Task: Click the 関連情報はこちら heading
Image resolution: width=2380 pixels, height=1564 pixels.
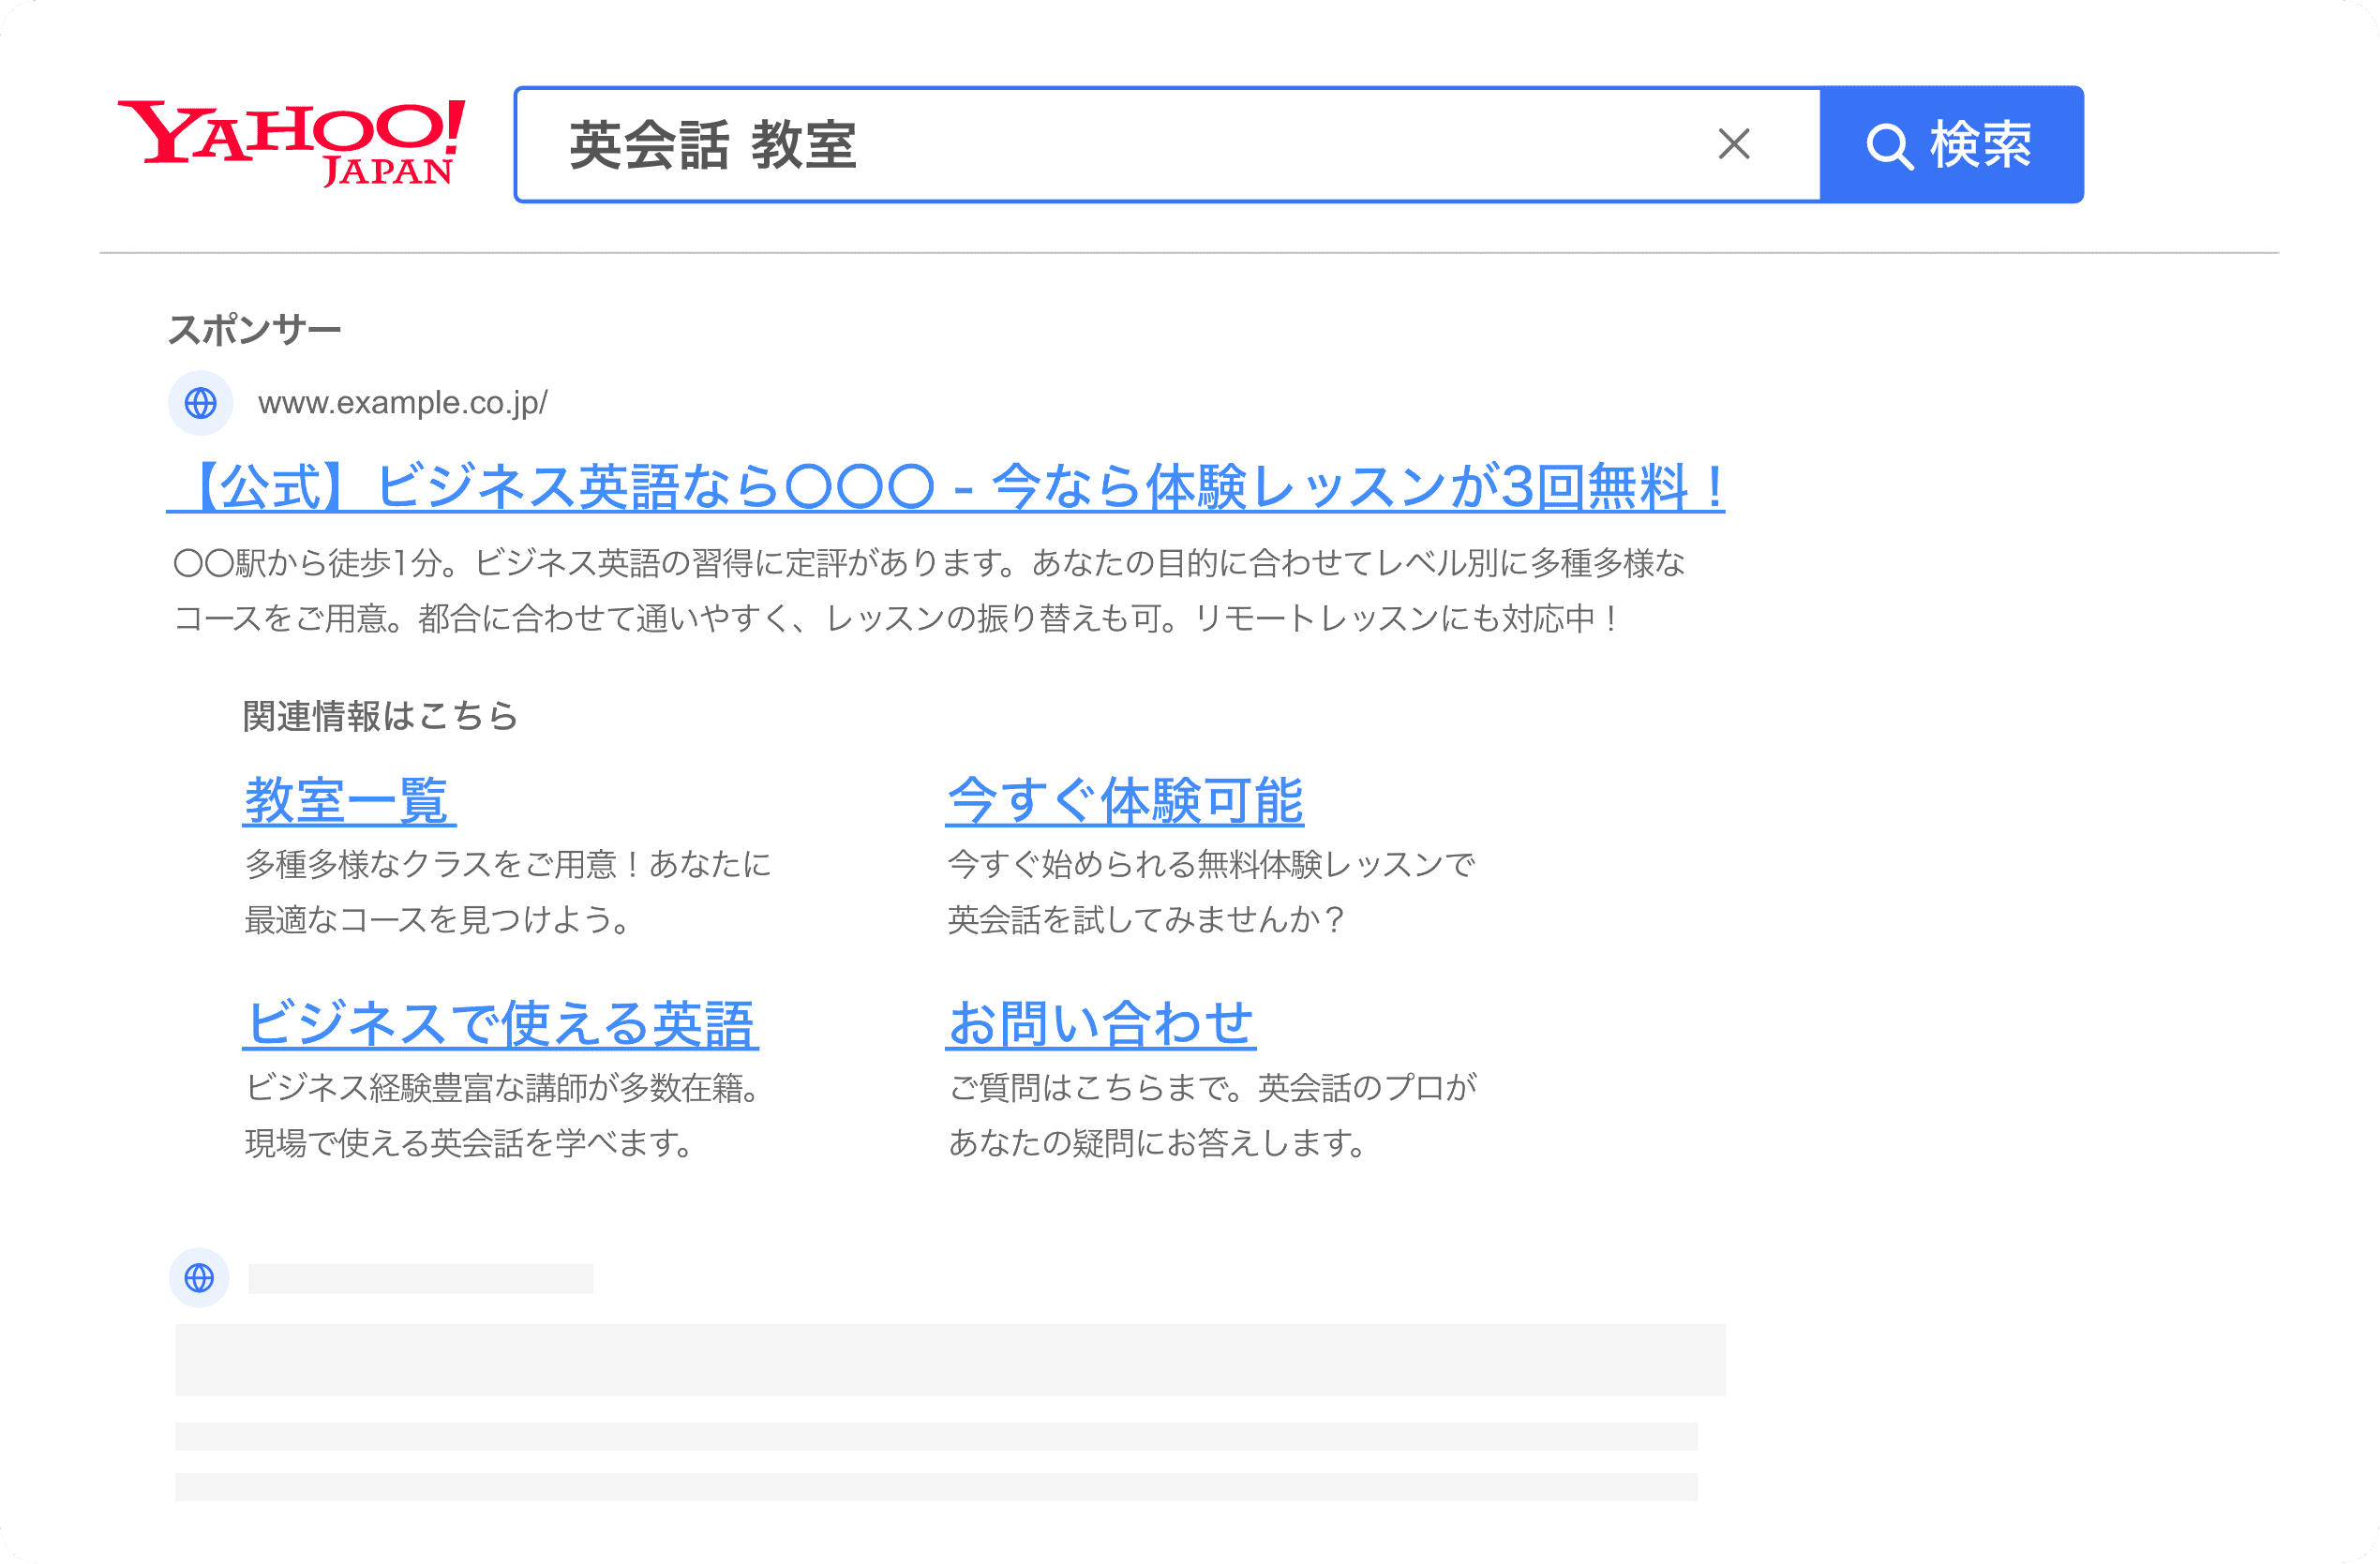Action: pyautogui.click(x=380, y=716)
